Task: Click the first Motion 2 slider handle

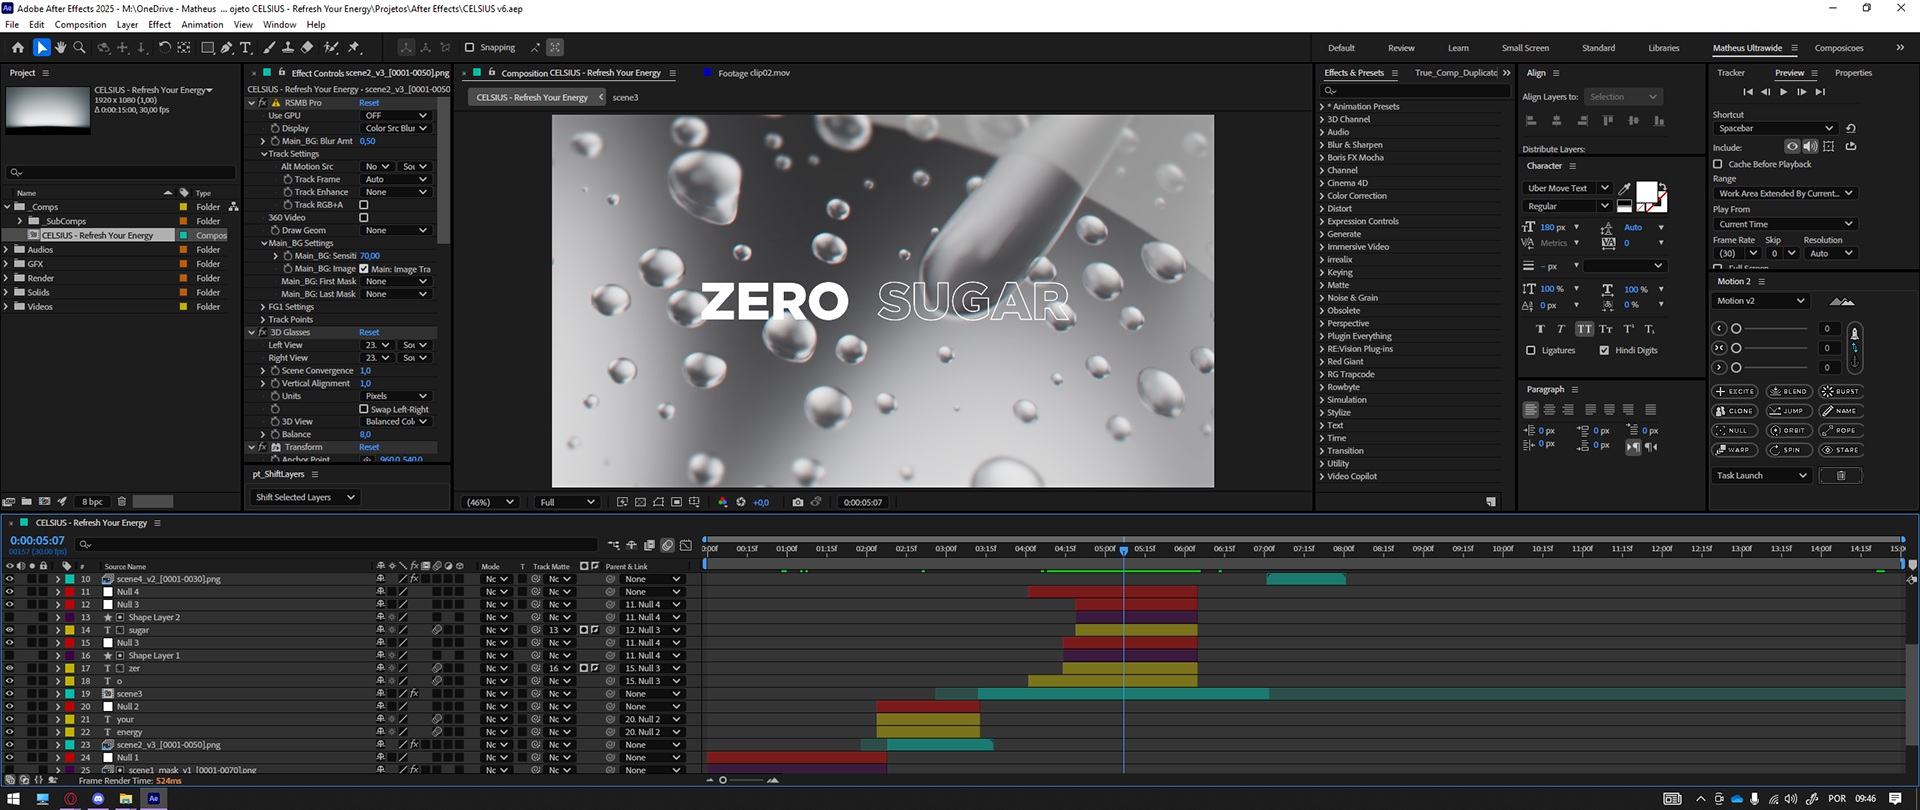Action: 1736,329
